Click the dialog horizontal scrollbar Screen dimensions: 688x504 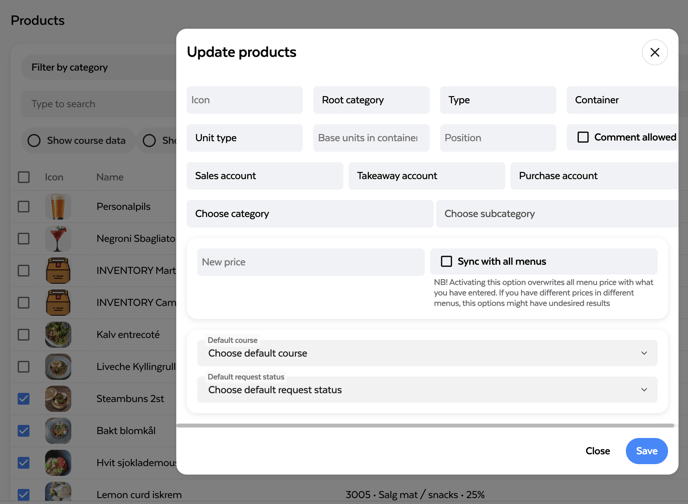pyautogui.click(x=425, y=425)
